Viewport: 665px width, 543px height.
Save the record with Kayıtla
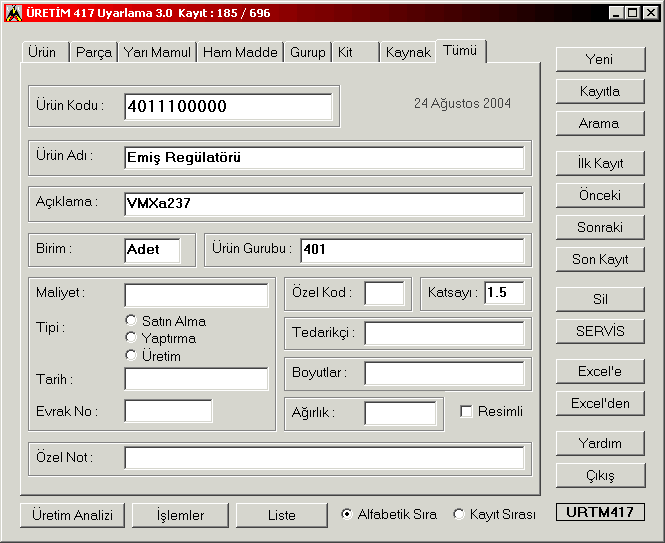click(600, 92)
